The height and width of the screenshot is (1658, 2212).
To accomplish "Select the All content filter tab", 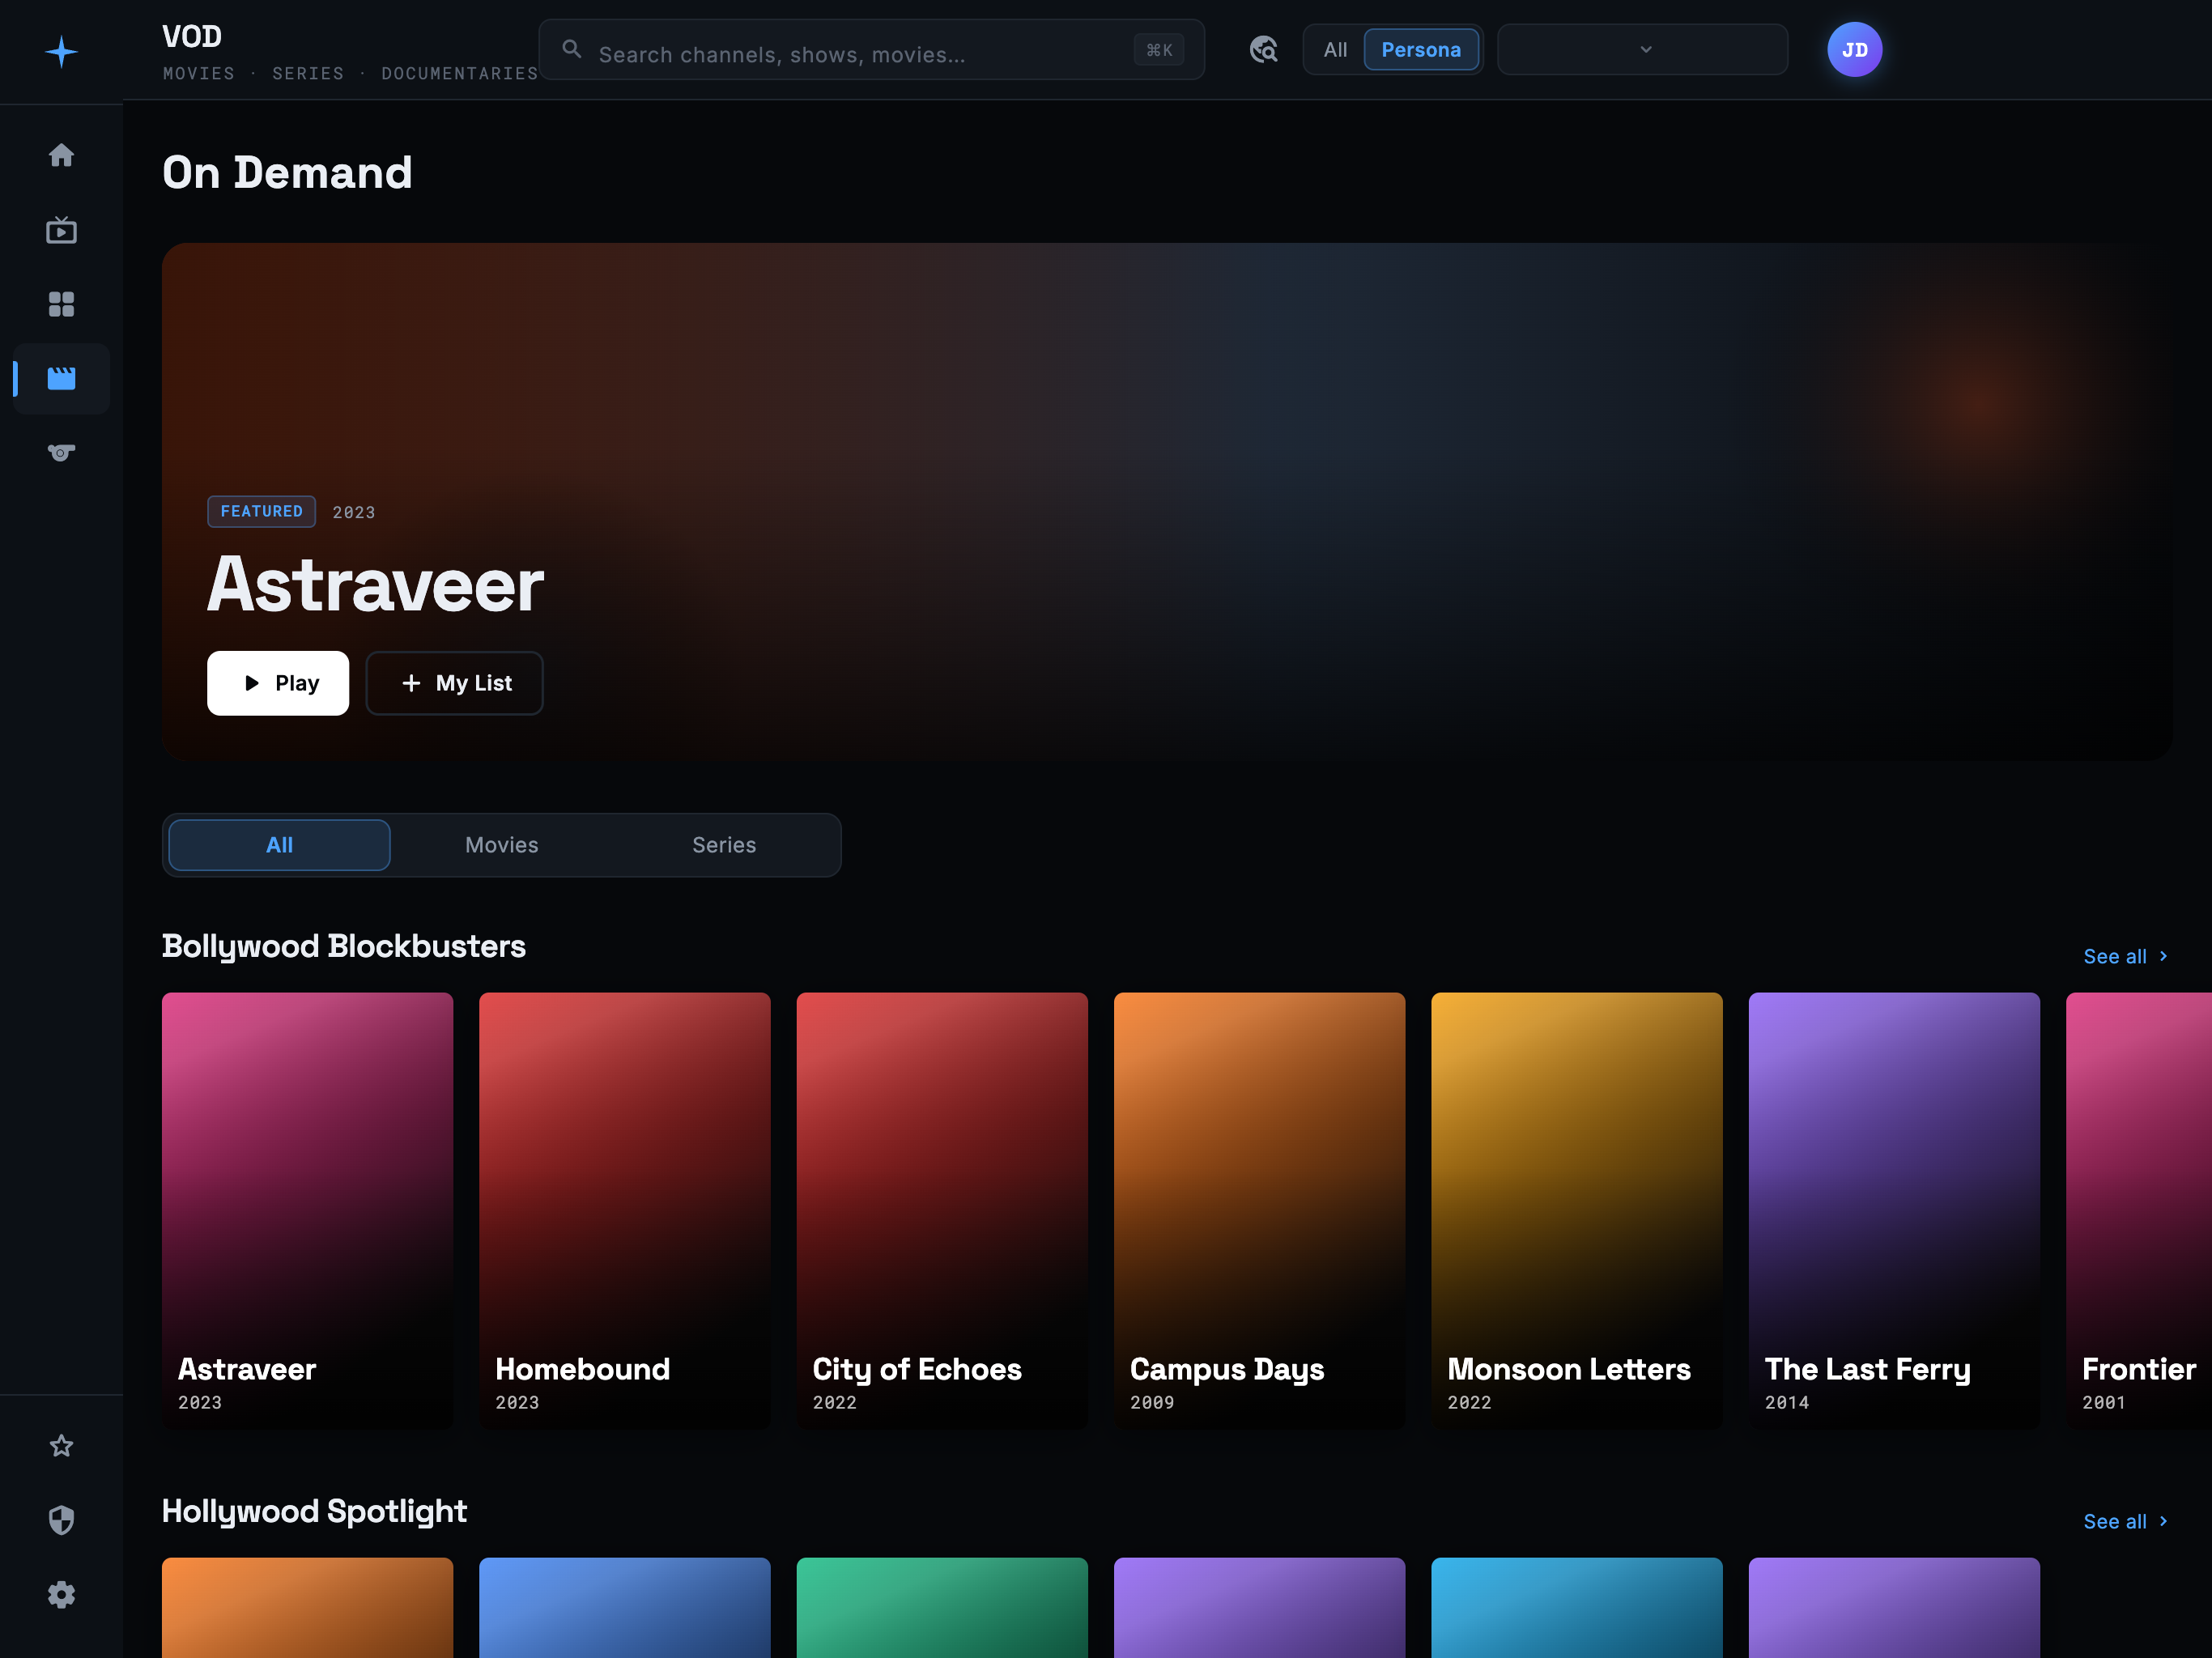I will click(279, 845).
